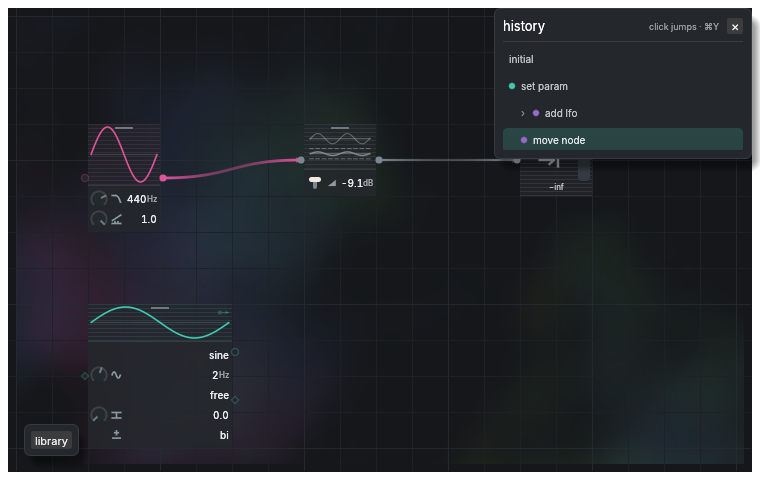Click the oscillator level knob at 1.0
Image resolution: width=760 pixels, height=480 pixels.
[x=99, y=219]
